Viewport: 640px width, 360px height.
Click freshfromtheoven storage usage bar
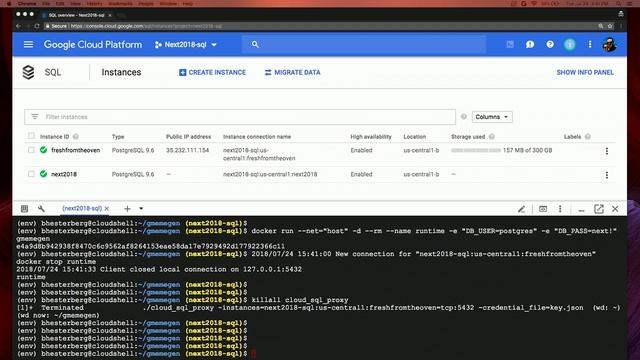(476, 150)
